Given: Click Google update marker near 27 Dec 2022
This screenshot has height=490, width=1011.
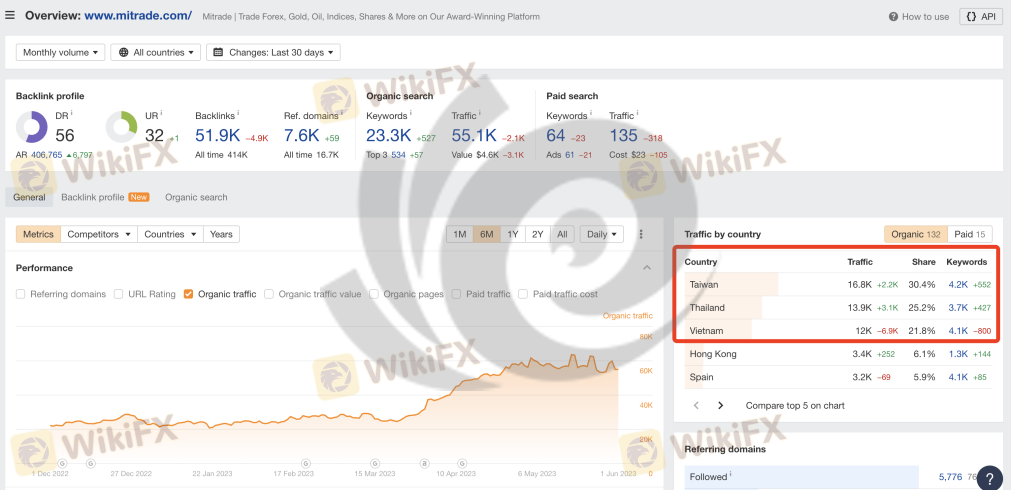Looking at the screenshot, I should click(x=90, y=463).
